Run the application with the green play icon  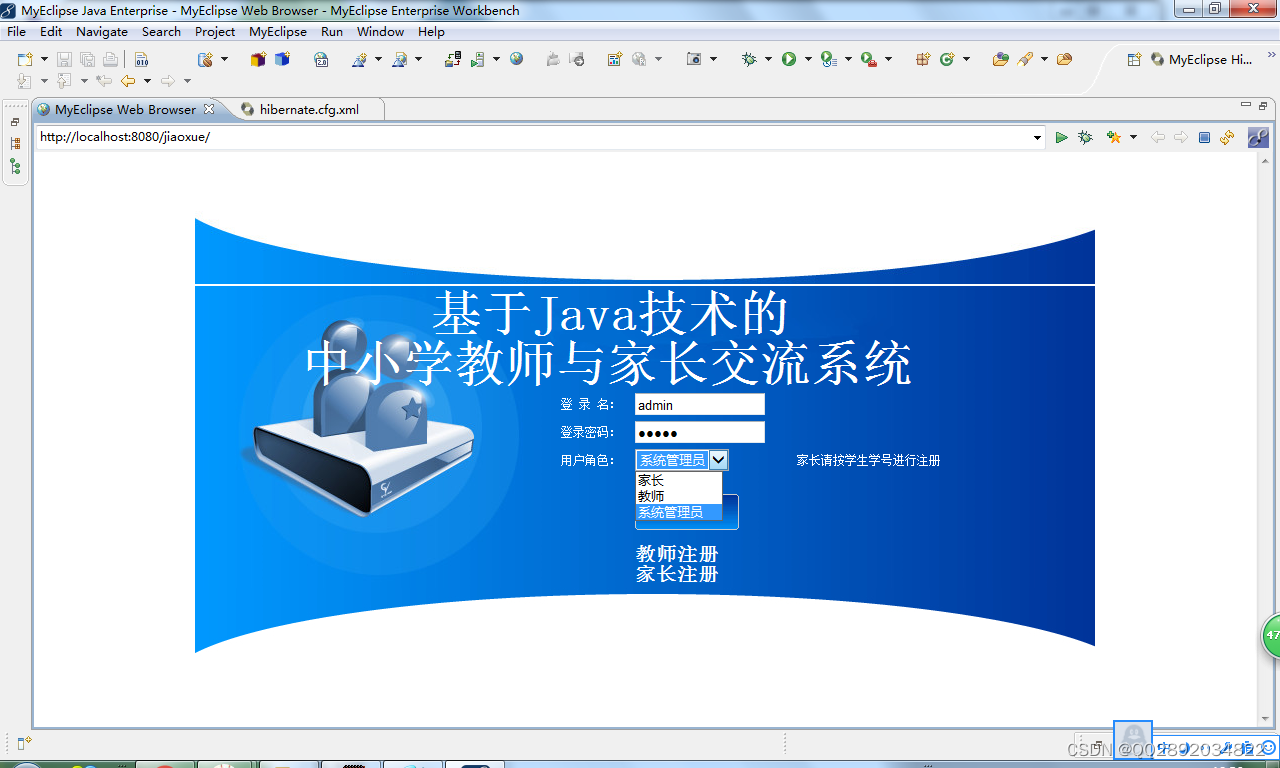coord(787,60)
